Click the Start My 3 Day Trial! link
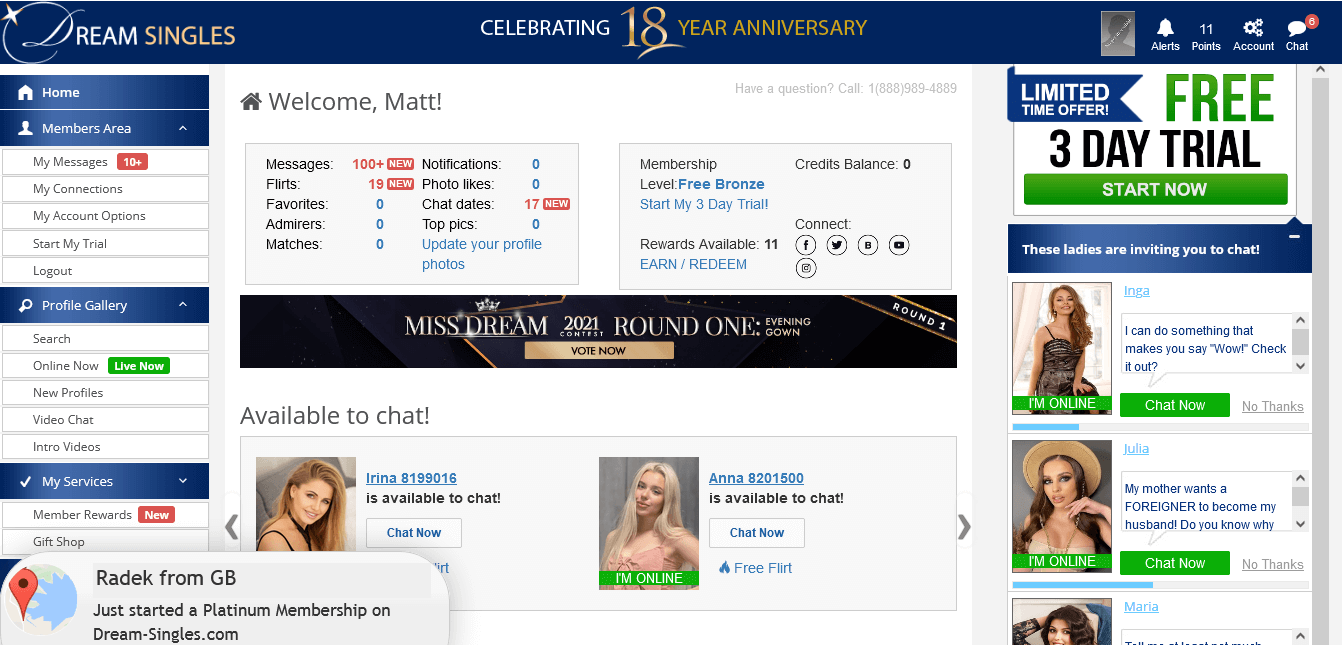Image resolution: width=1342 pixels, height=645 pixels. click(704, 204)
